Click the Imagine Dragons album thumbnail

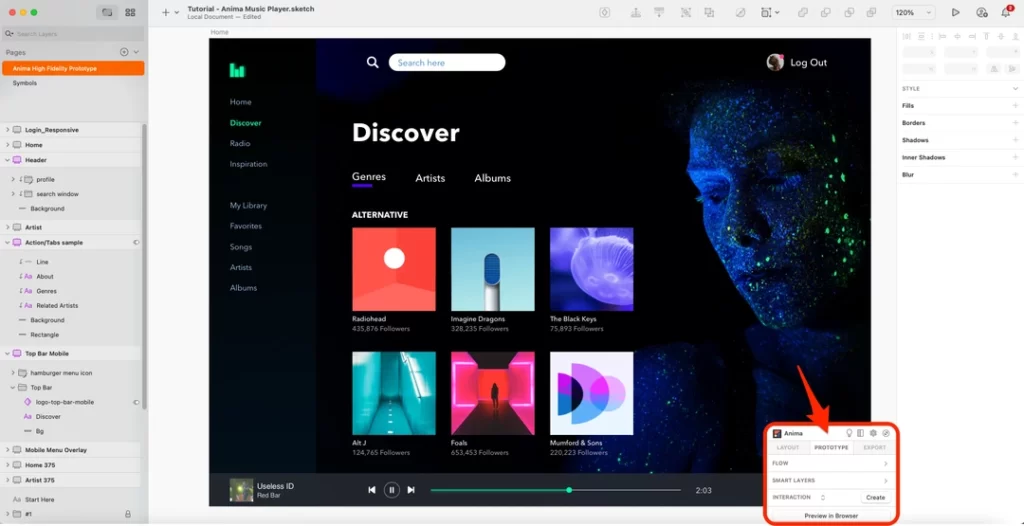pyautogui.click(x=492, y=269)
